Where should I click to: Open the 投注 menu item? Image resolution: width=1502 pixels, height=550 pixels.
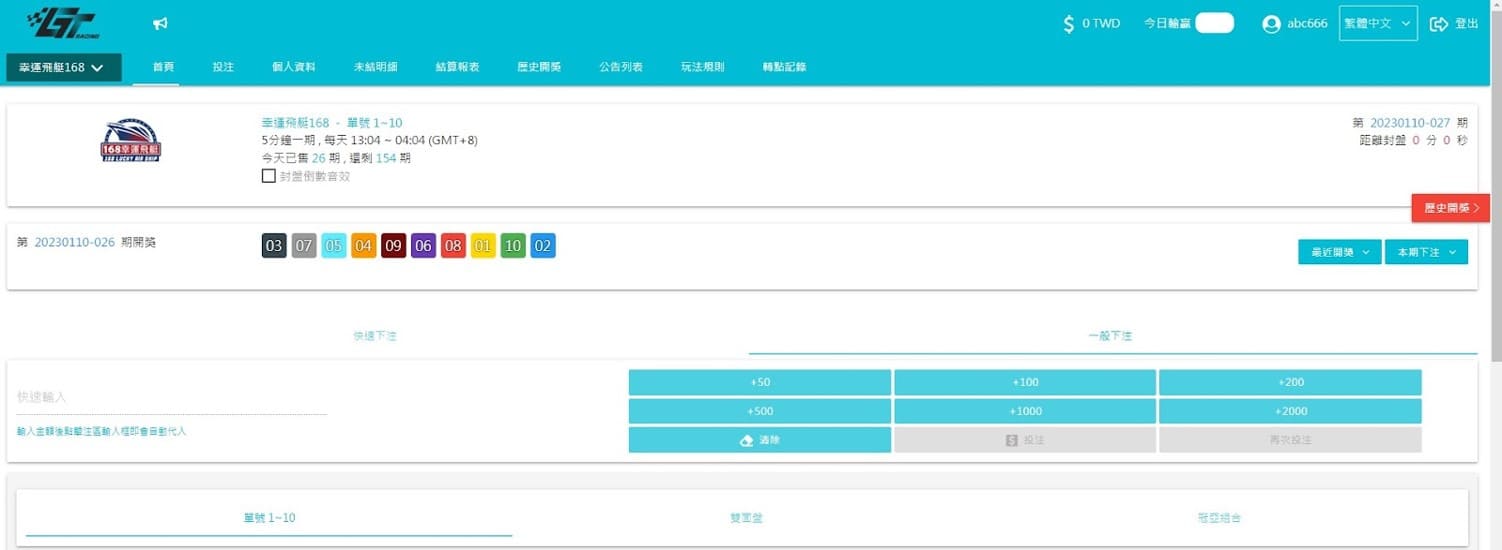coord(223,67)
